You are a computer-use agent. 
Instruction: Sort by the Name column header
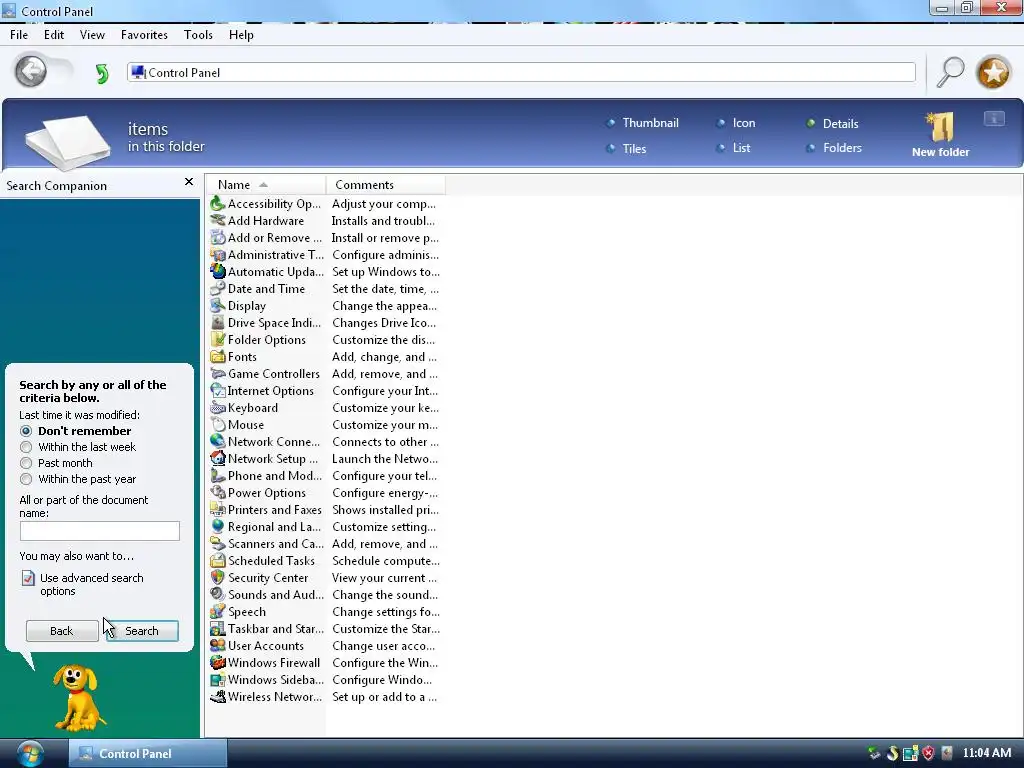(x=265, y=185)
